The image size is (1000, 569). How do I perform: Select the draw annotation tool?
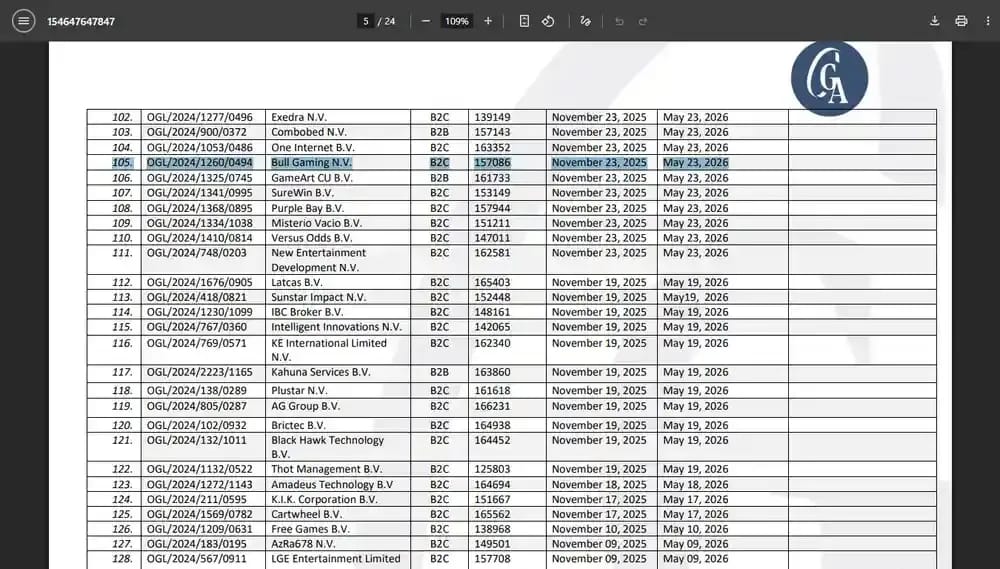[x=585, y=21]
